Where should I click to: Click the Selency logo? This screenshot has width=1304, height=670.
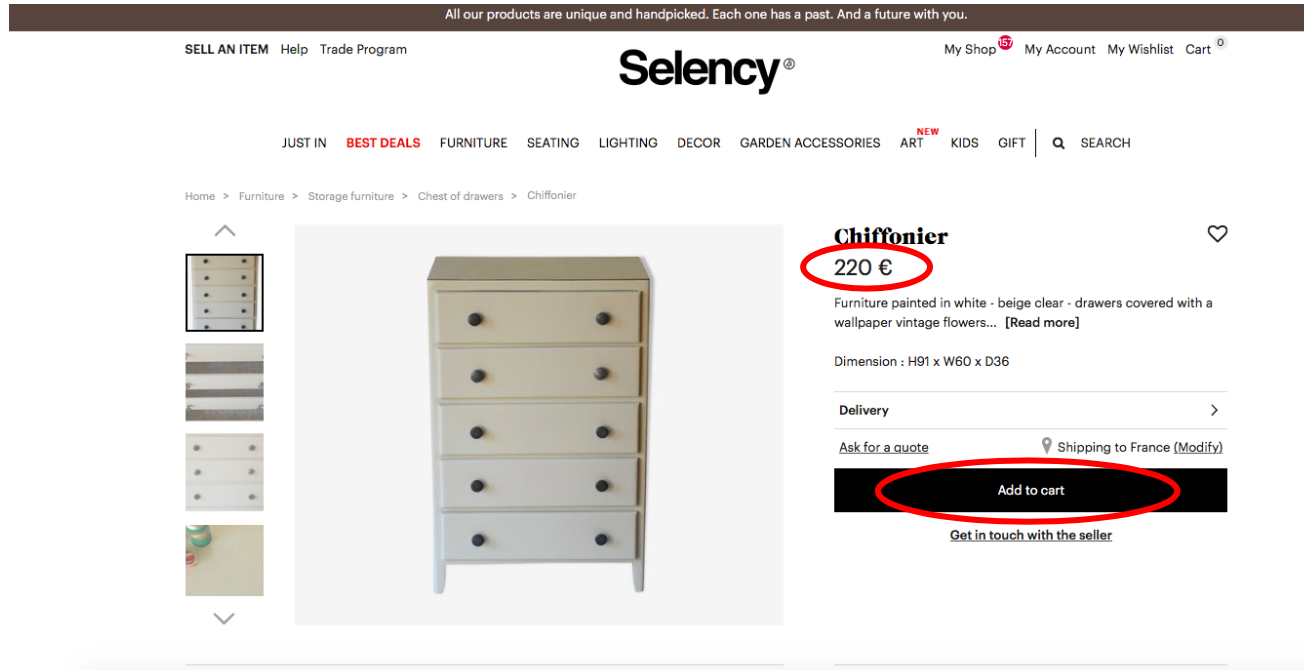(x=706, y=70)
